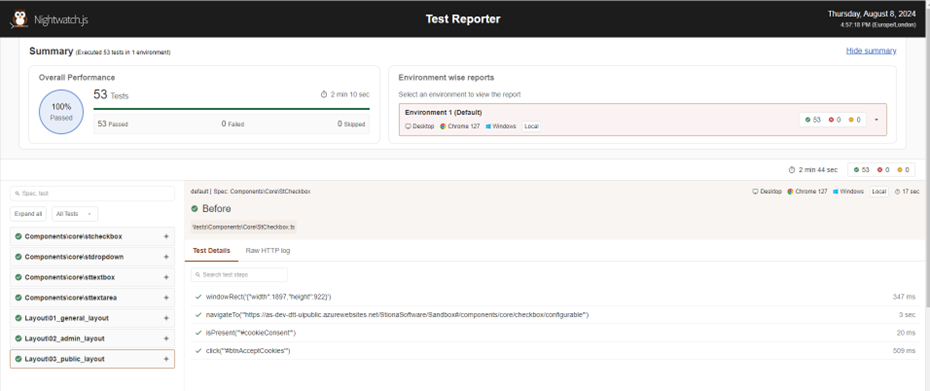The height and width of the screenshot is (391, 930).
Task: Click the Desktop icon in Environment 1
Action: pos(408,126)
